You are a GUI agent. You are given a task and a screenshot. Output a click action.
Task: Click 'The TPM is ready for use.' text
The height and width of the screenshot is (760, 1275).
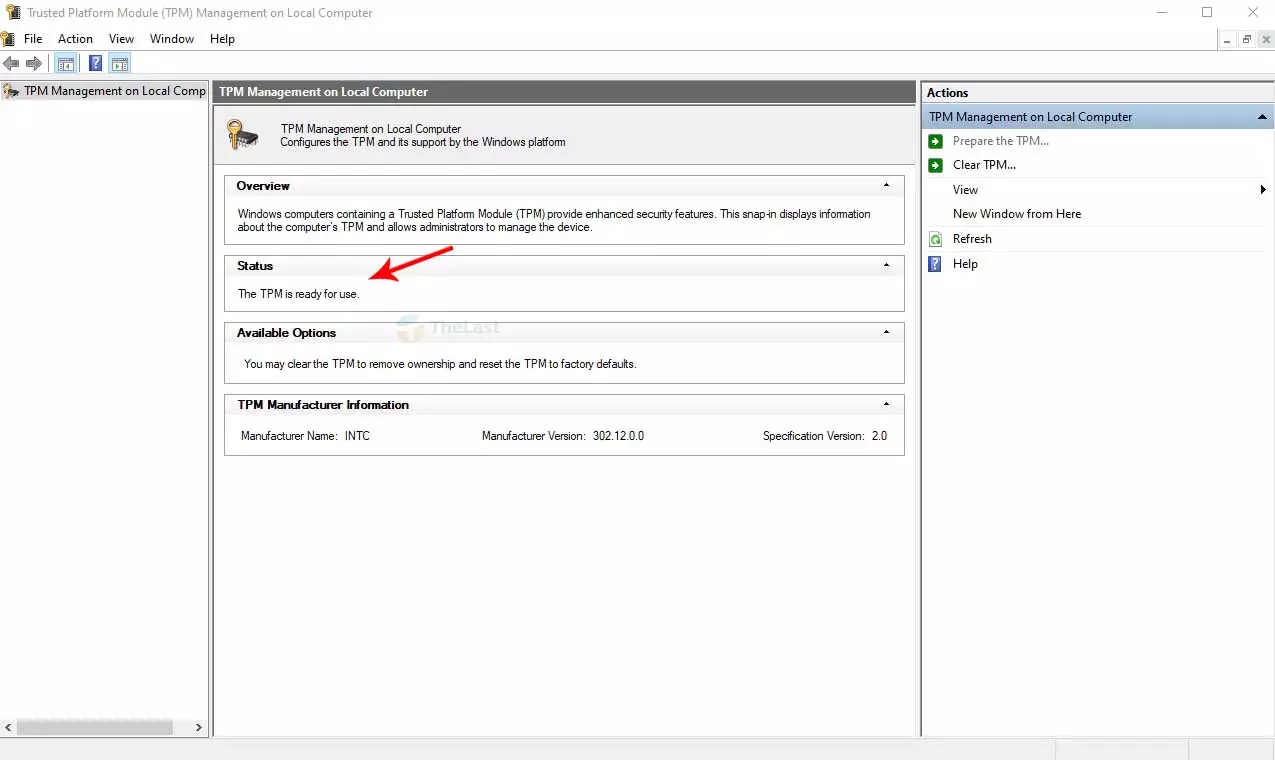click(x=298, y=294)
